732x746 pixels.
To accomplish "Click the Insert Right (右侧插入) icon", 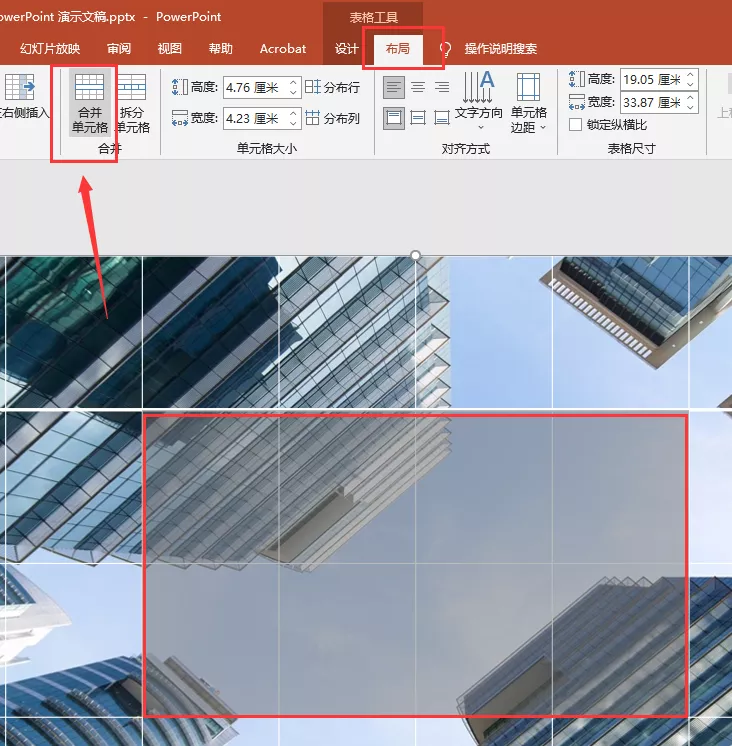I will click(20, 87).
